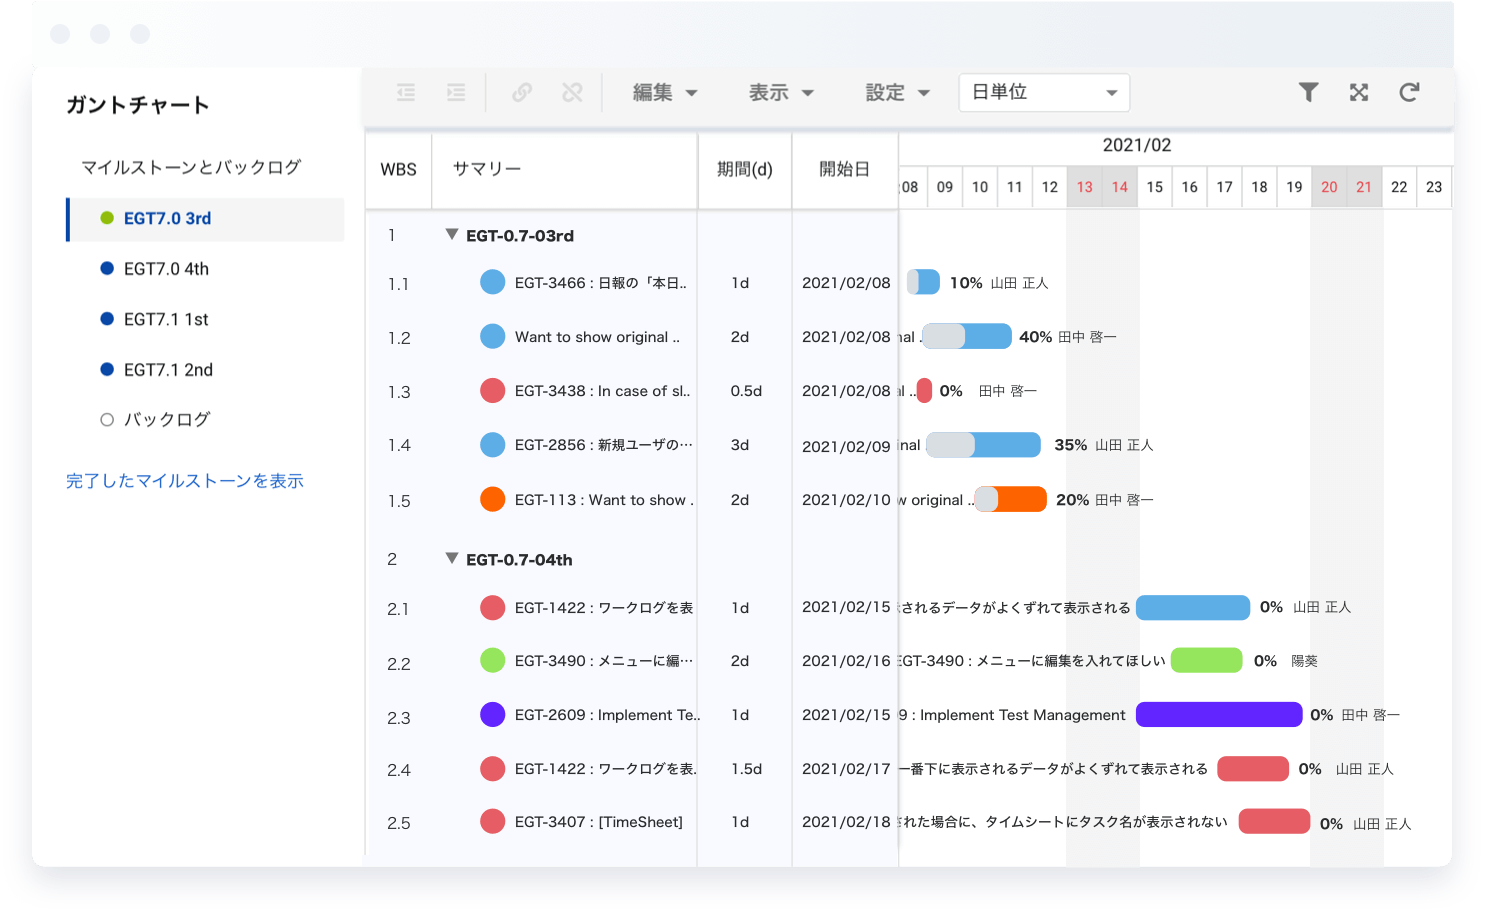1486x914 pixels.
Task: Click the small red 0% bar in row 1.3
Action: pos(924,390)
